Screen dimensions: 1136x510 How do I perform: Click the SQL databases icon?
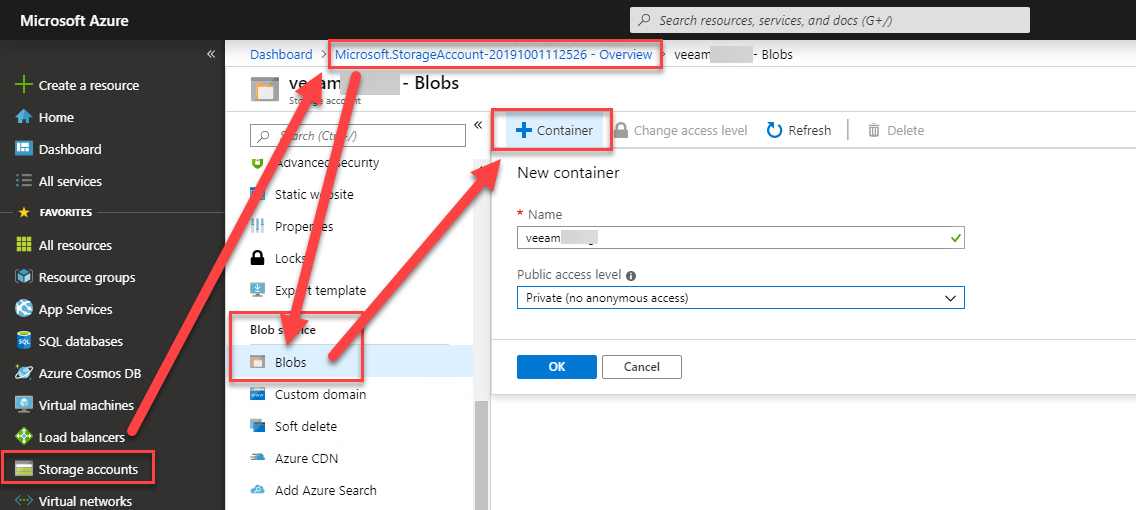(24, 340)
